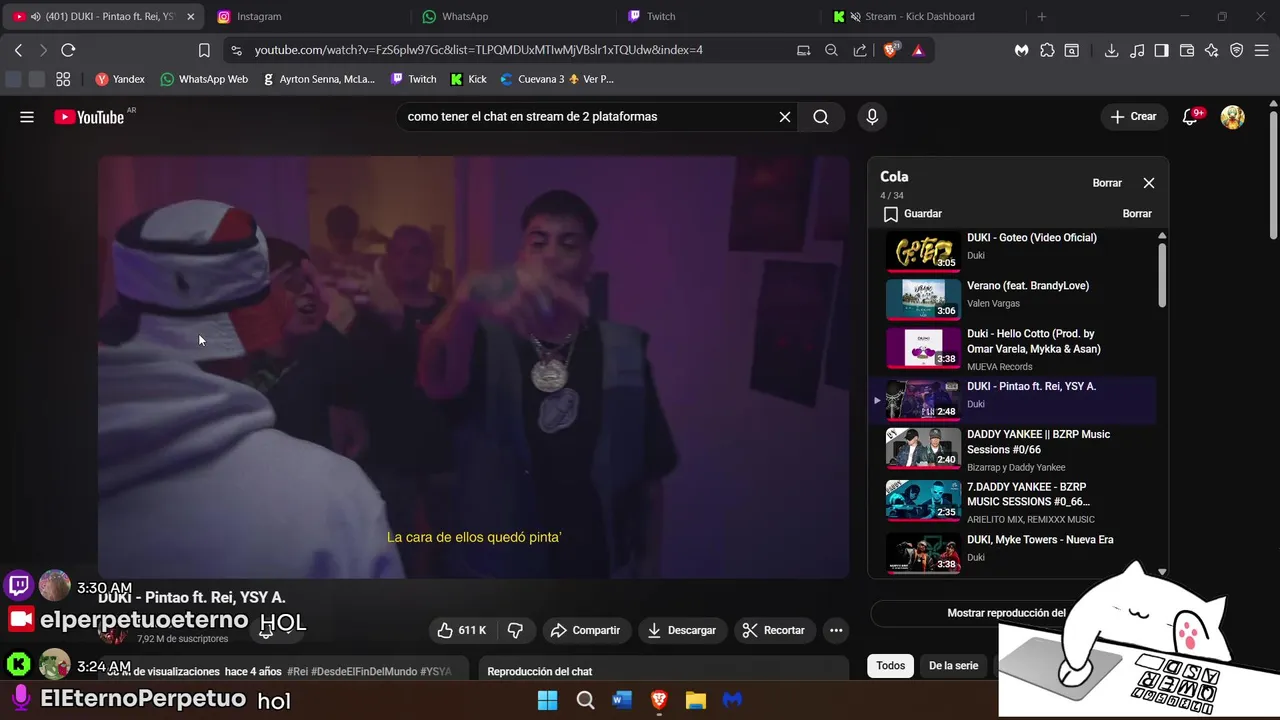Click the Compartir share button
Screen dimensions: 1280x720
point(586,630)
